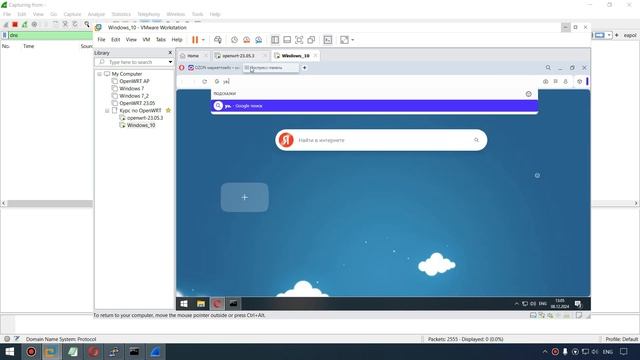Image resolution: width=640 pixels, height=360 pixels.
Task: Click the Yandex search field
Action: pos(381,140)
